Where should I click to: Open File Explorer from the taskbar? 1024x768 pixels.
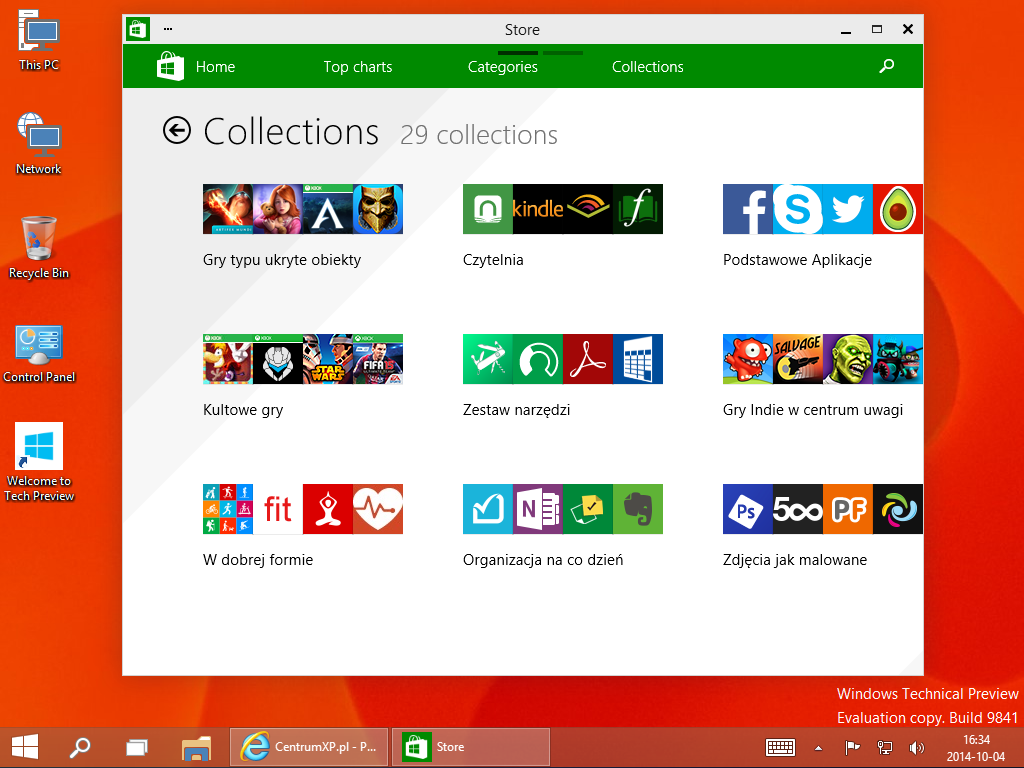(197, 747)
